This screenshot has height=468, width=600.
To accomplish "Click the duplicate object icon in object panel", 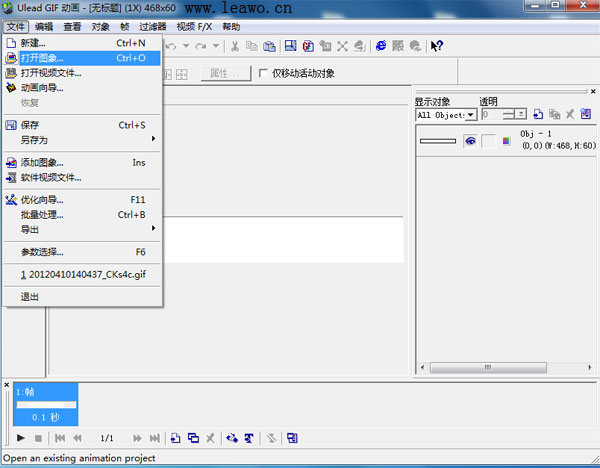I will tap(554, 114).
